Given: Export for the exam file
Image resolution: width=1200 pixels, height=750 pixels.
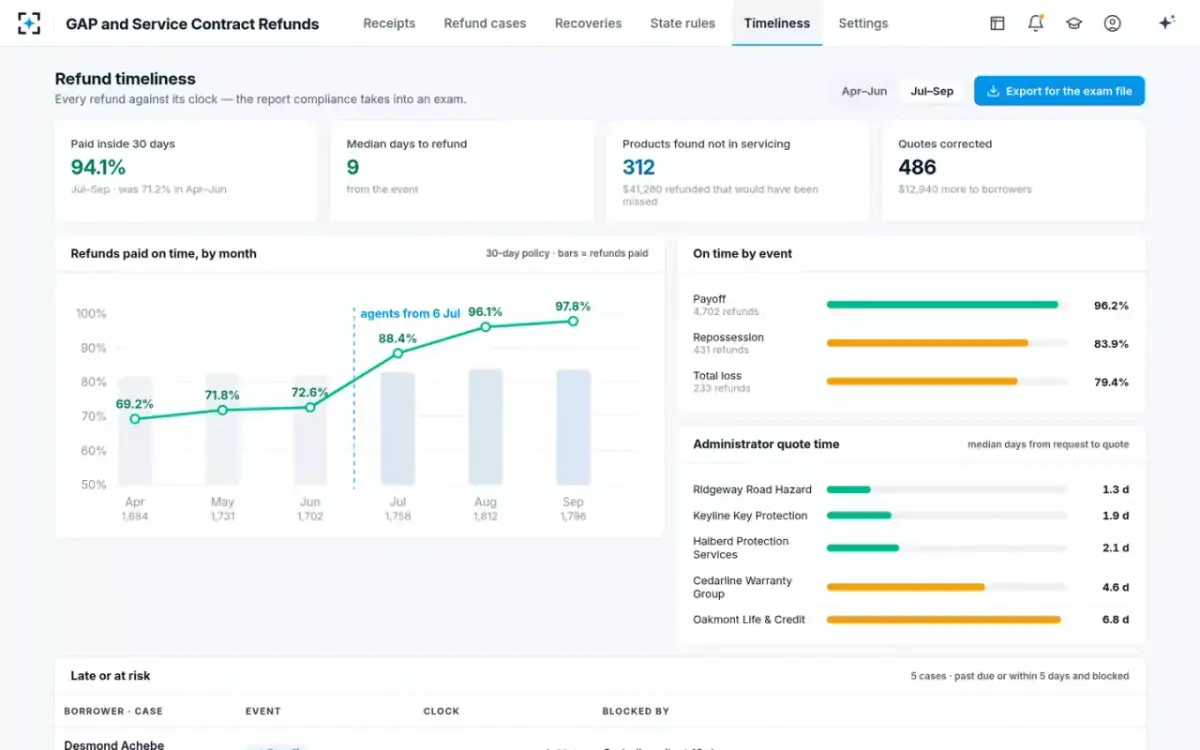Looking at the screenshot, I should tap(1059, 91).
